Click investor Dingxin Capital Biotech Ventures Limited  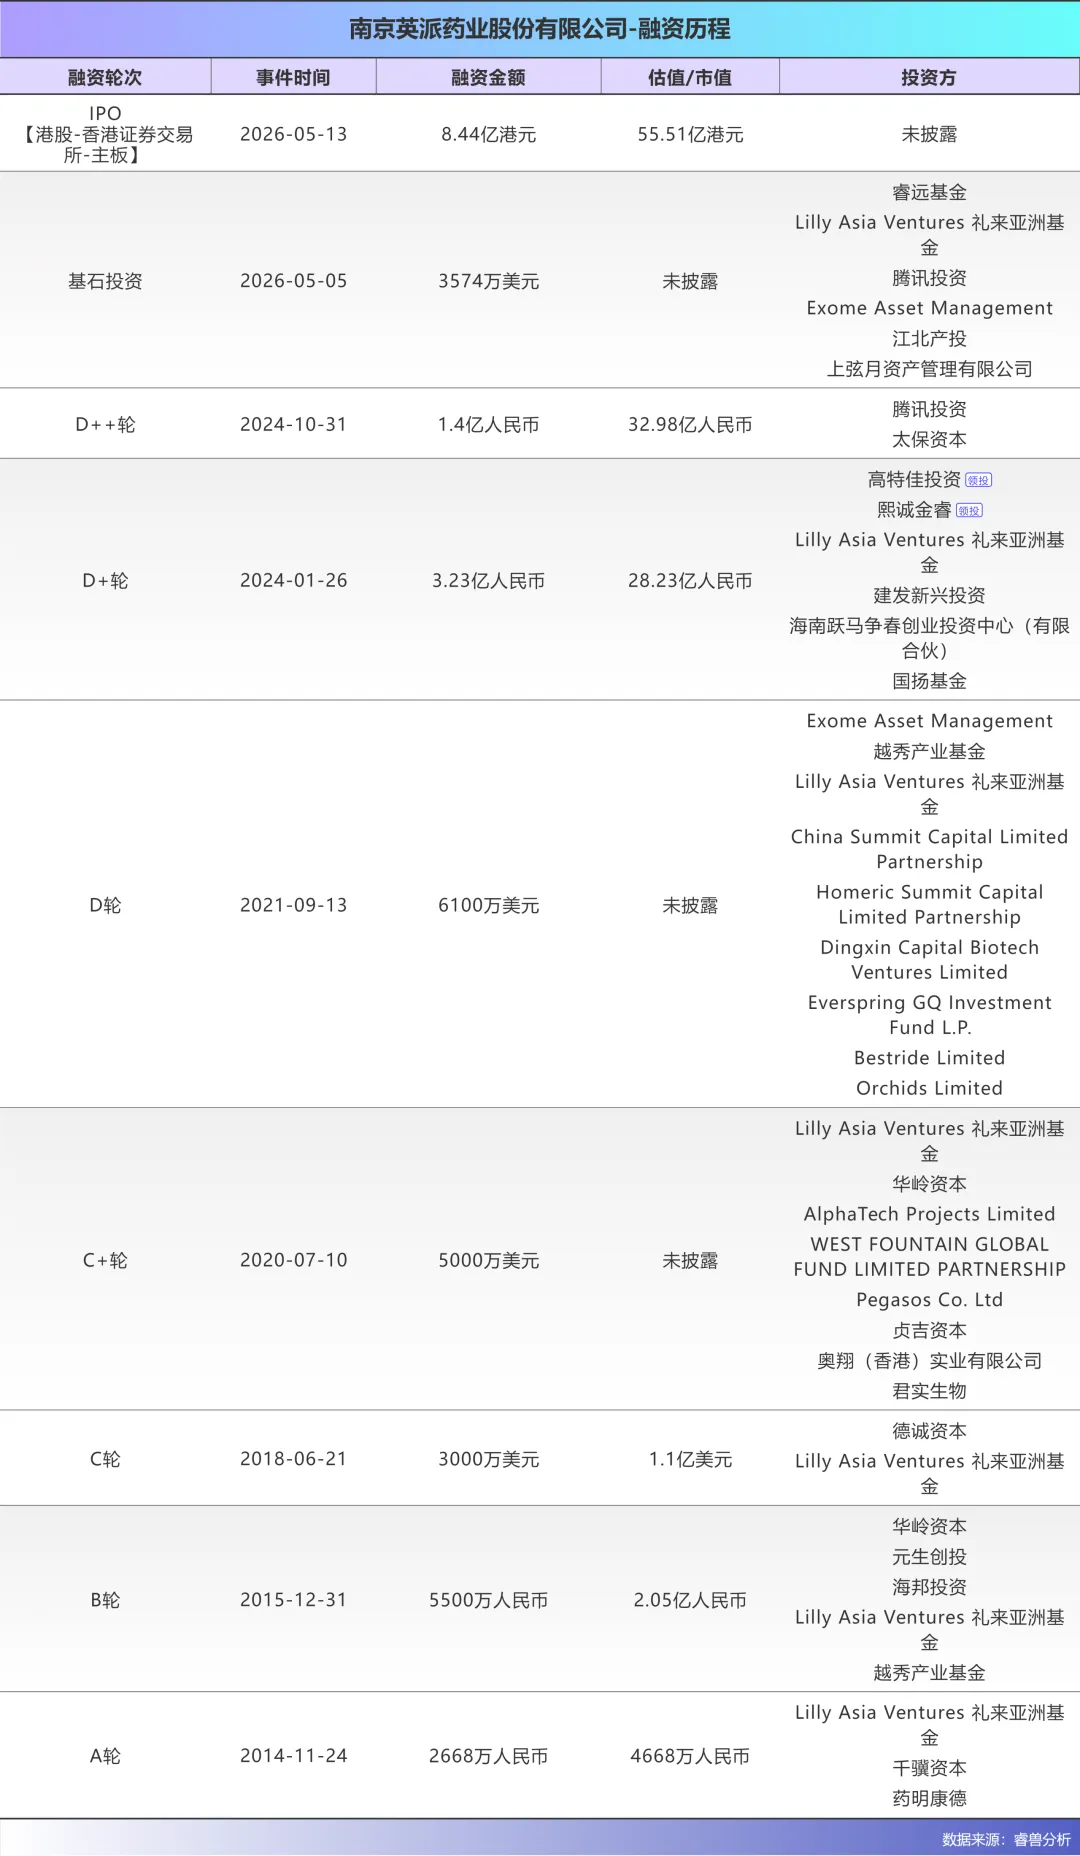[929, 959]
